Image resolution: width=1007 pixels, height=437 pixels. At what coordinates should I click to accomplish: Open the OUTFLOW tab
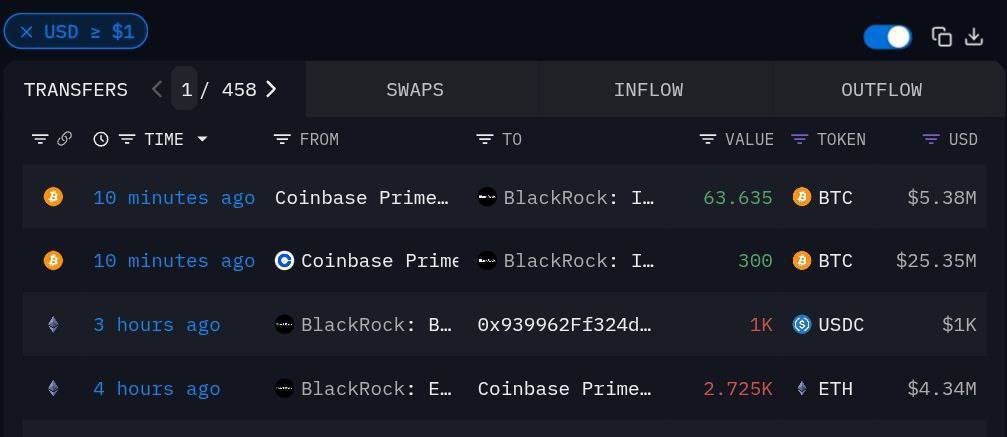tap(881, 89)
